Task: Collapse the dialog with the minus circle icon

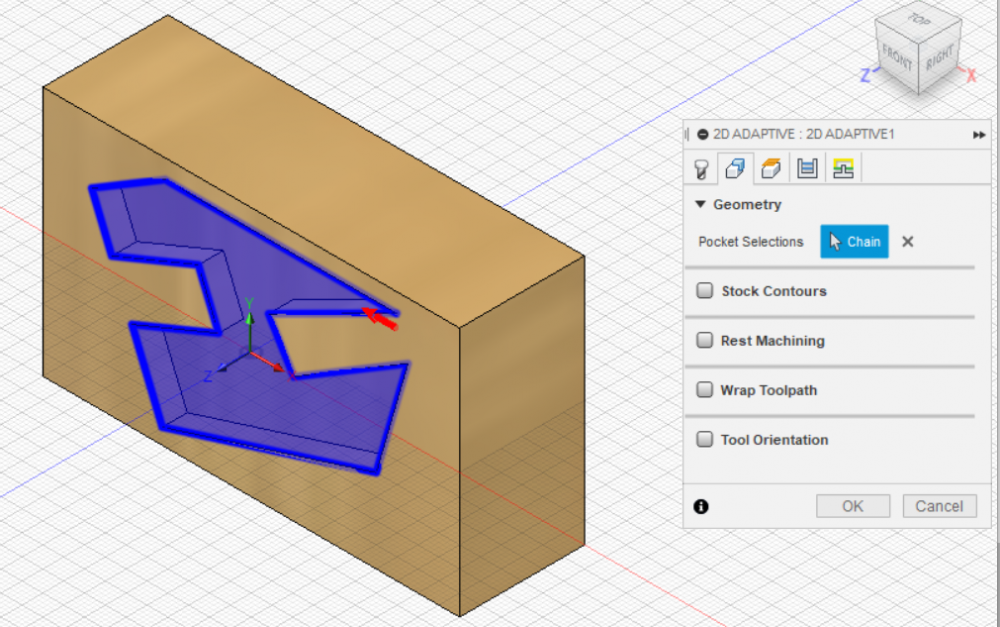Action: pyautogui.click(x=703, y=135)
